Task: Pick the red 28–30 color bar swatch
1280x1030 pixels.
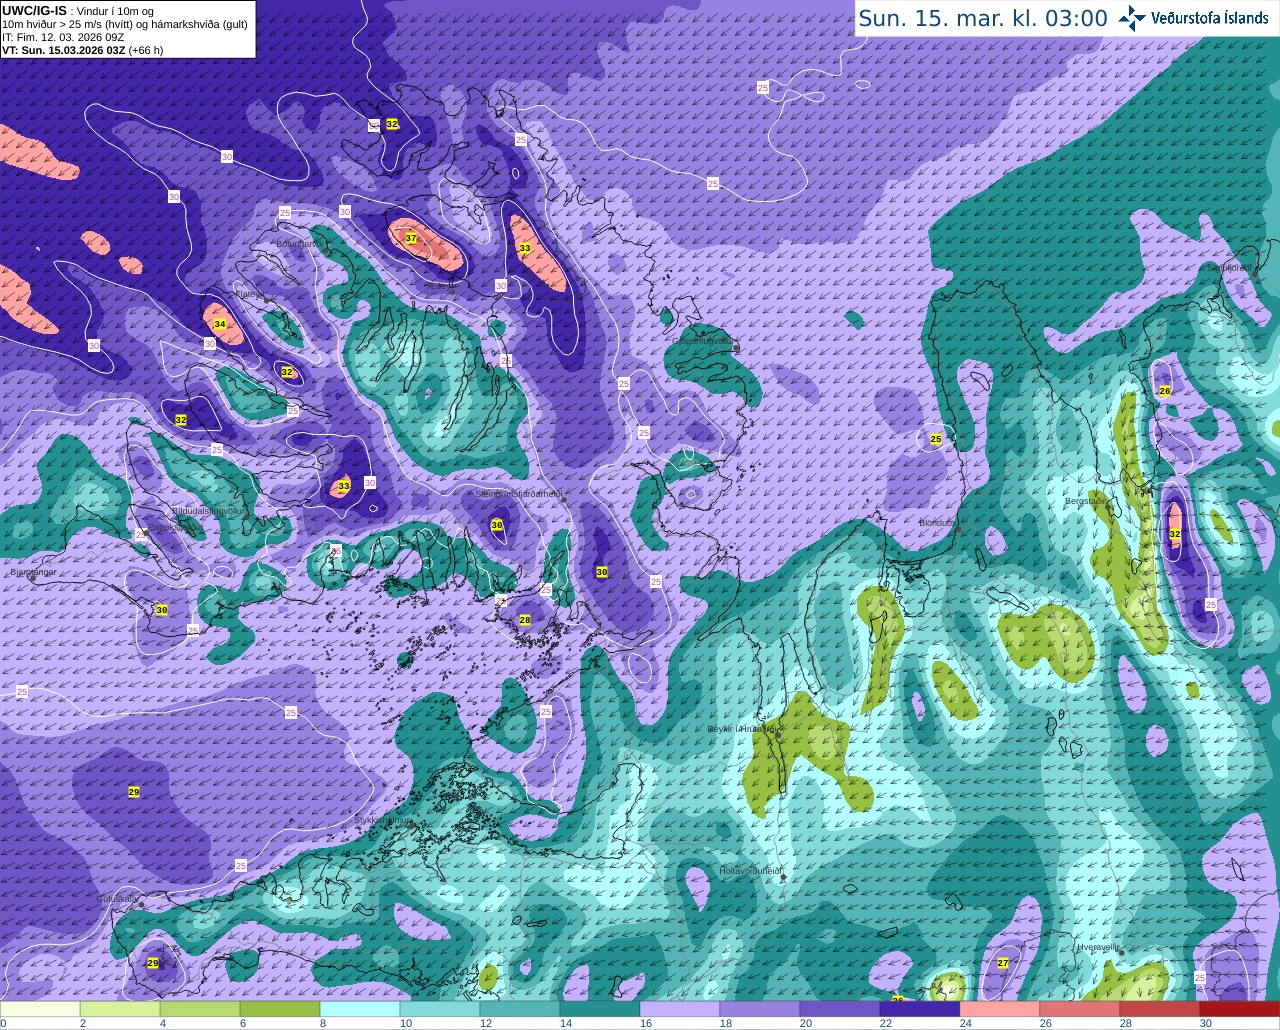Action: click(1160, 1009)
